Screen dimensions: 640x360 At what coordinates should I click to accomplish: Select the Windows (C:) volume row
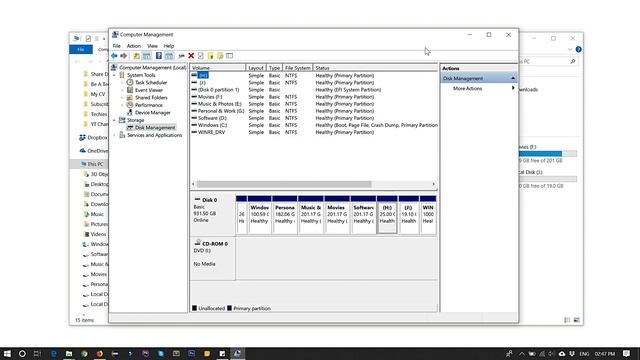[x=313, y=125]
